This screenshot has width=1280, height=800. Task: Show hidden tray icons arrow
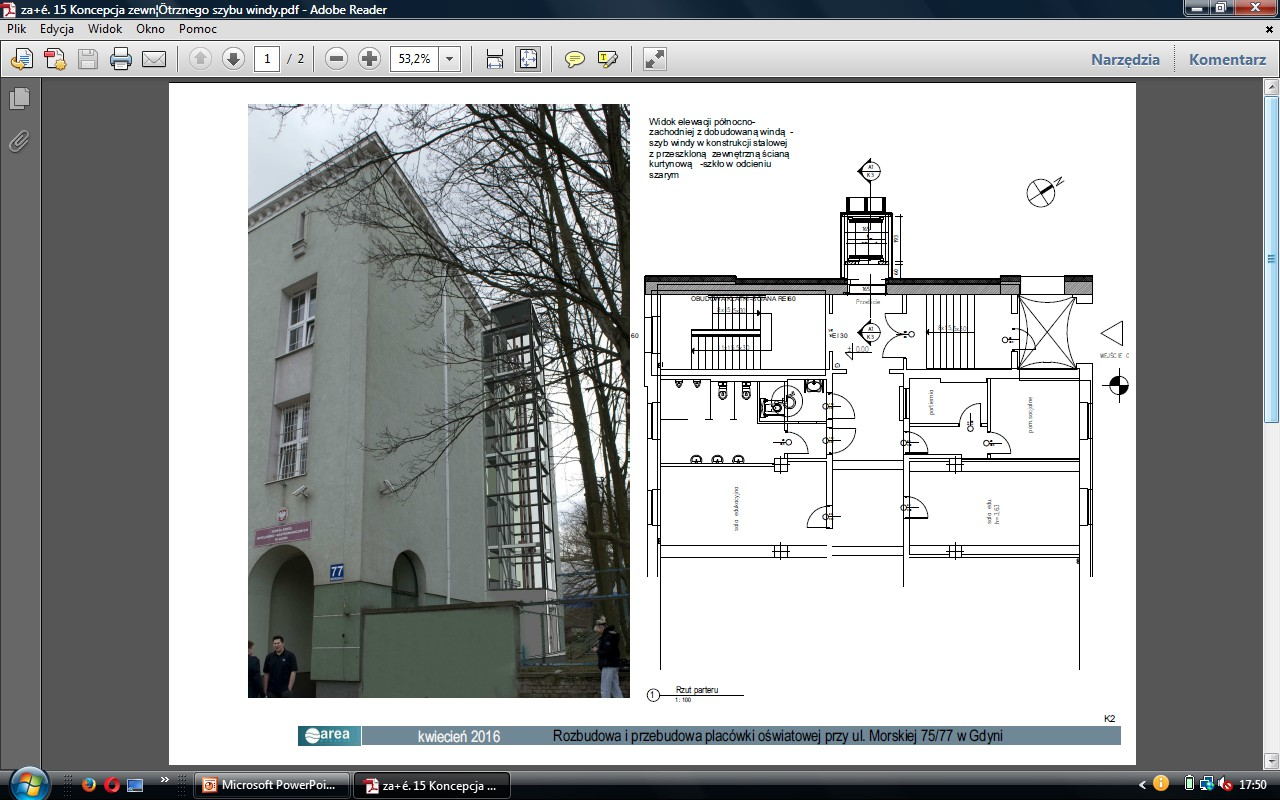coord(1143,785)
